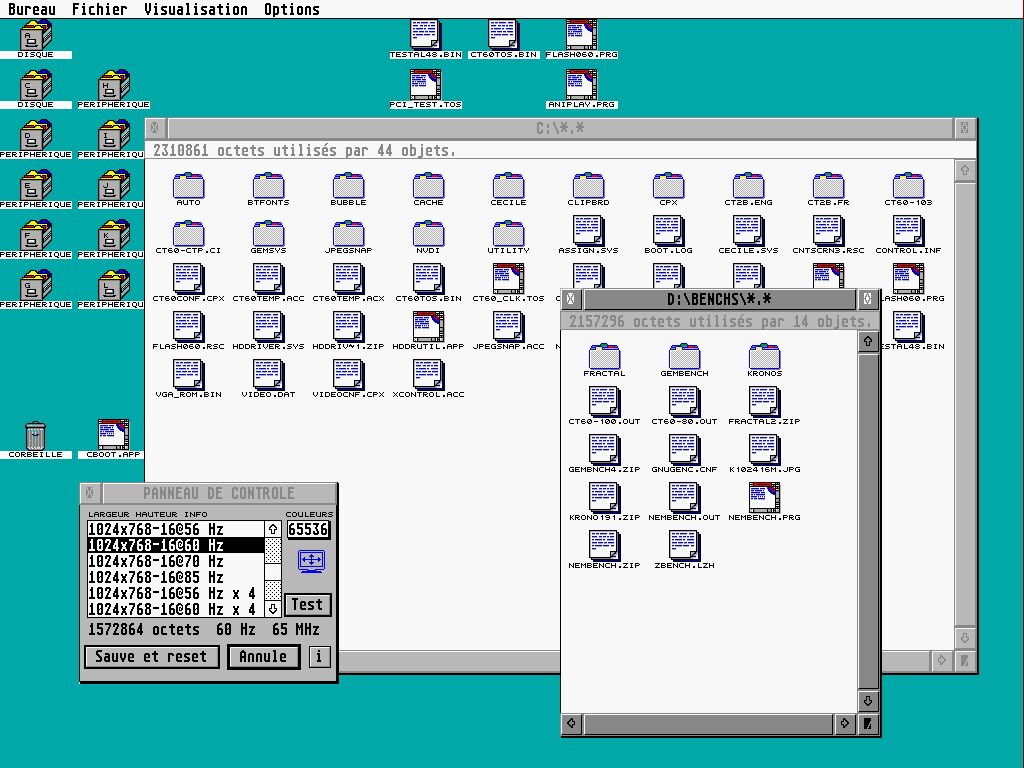Screen dimensions: 1024x768
Task: Select the PCI_TEST.TOS desktop icon
Action: coord(425,84)
